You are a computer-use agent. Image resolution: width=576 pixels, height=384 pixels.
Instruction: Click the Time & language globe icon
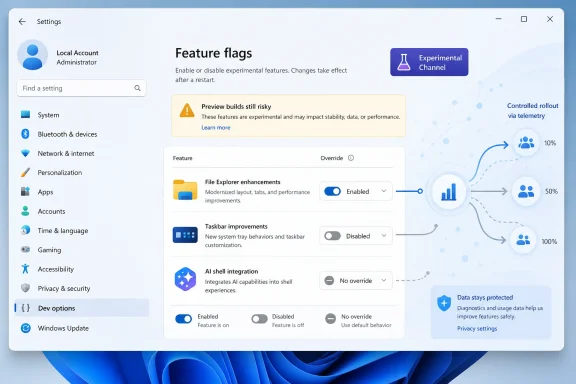tap(25, 230)
